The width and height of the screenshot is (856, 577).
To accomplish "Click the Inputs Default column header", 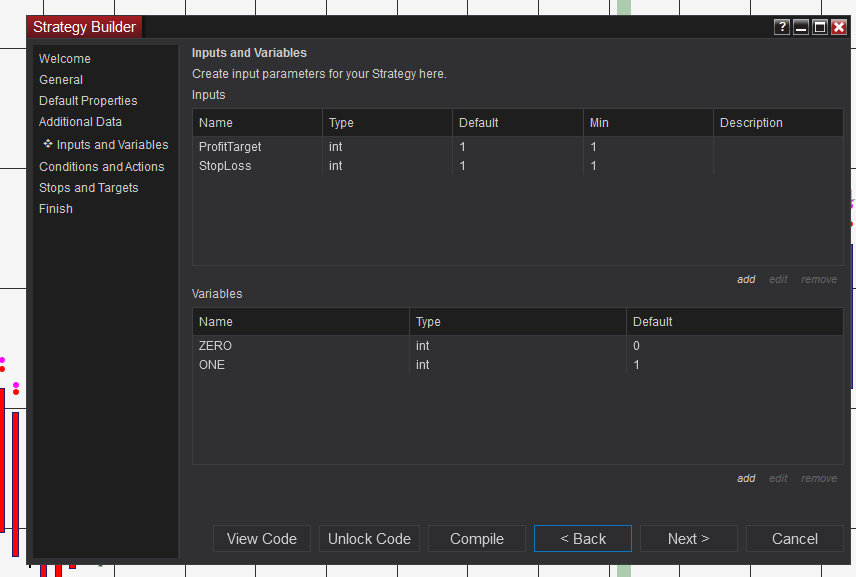I will 518,123.
